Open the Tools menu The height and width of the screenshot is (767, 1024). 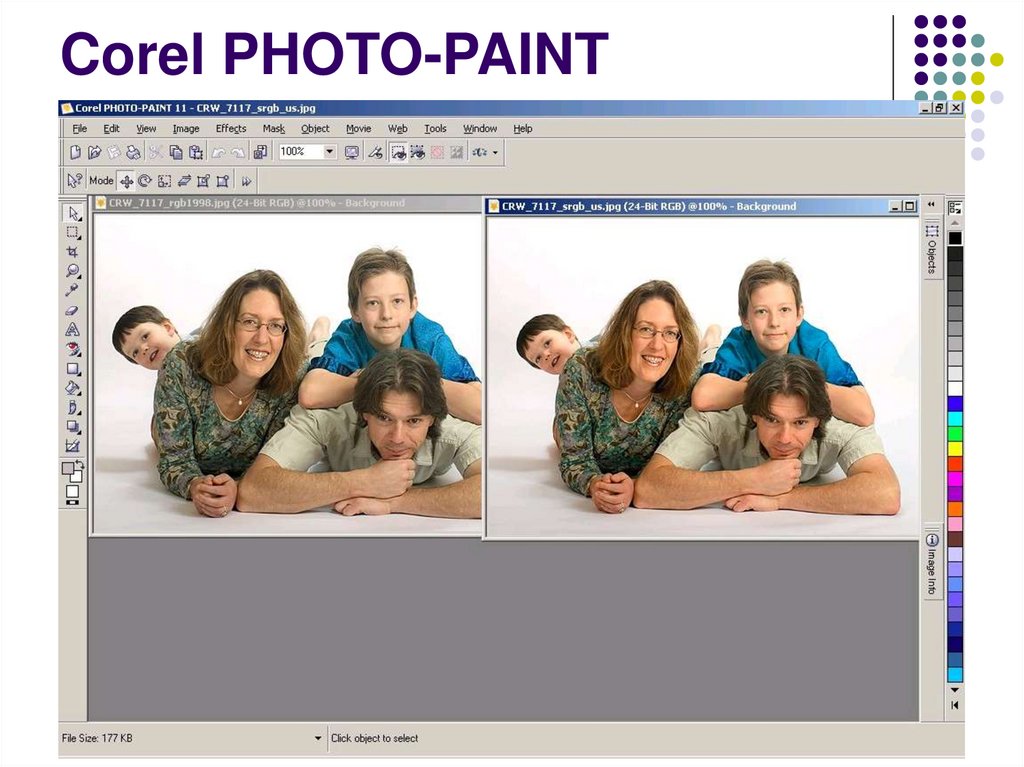tap(435, 129)
